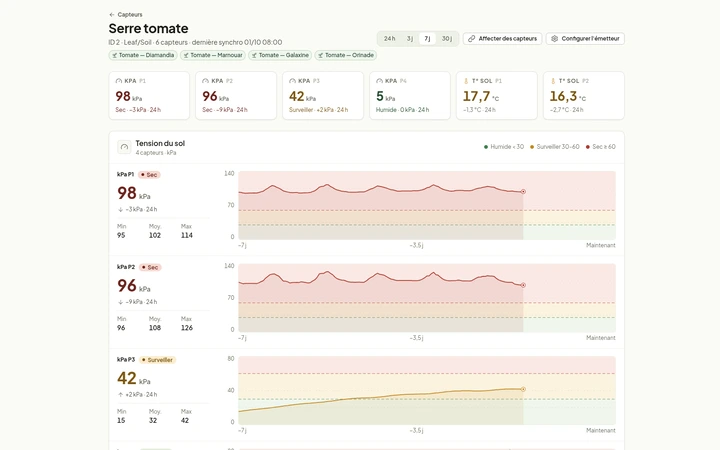Click the latest data point on kPa P2 chart

(523, 285)
